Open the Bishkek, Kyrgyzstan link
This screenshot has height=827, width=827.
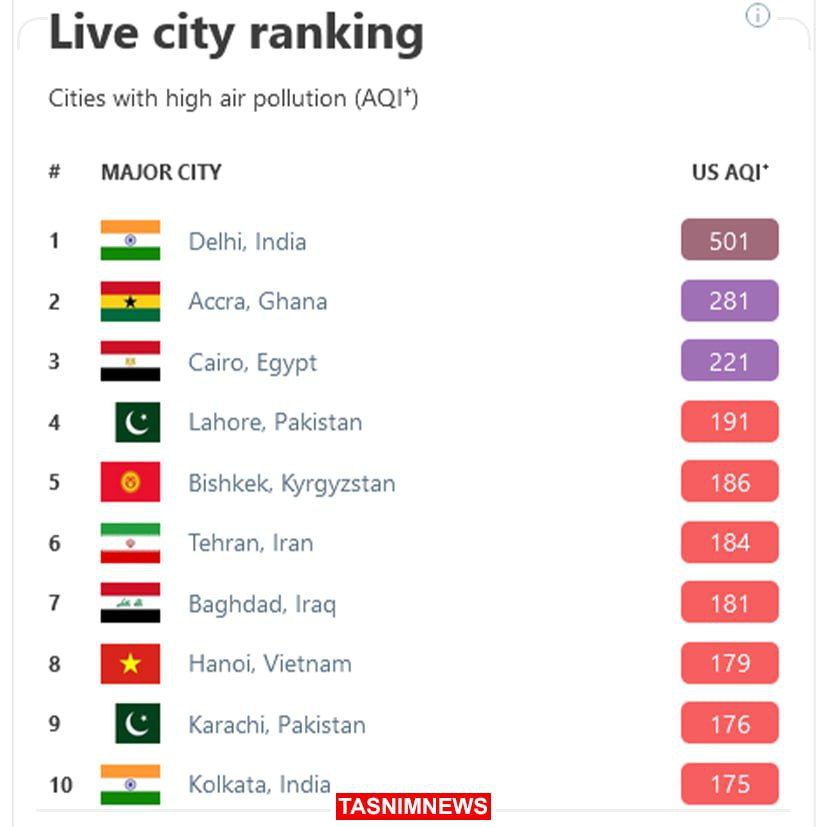point(291,483)
